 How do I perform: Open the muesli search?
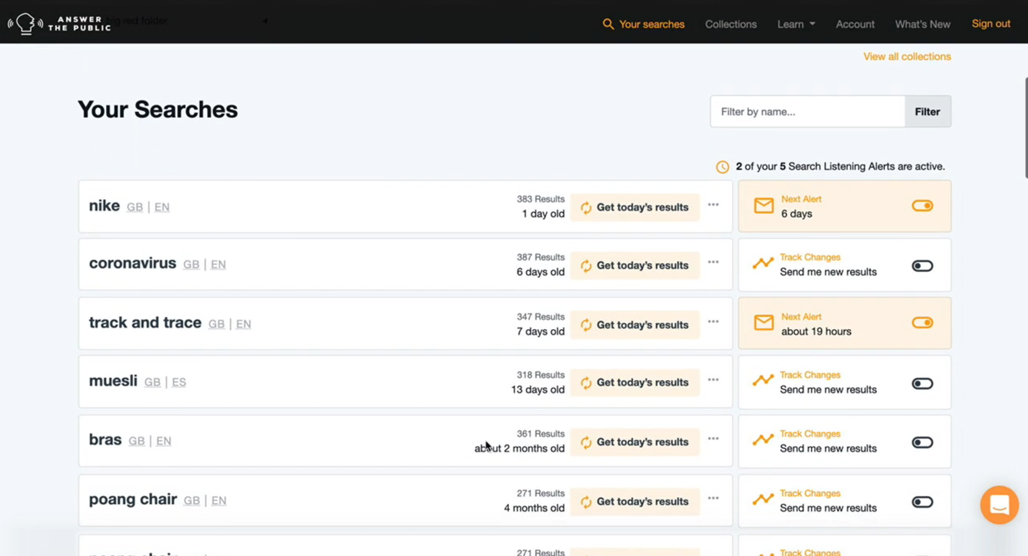coord(113,381)
